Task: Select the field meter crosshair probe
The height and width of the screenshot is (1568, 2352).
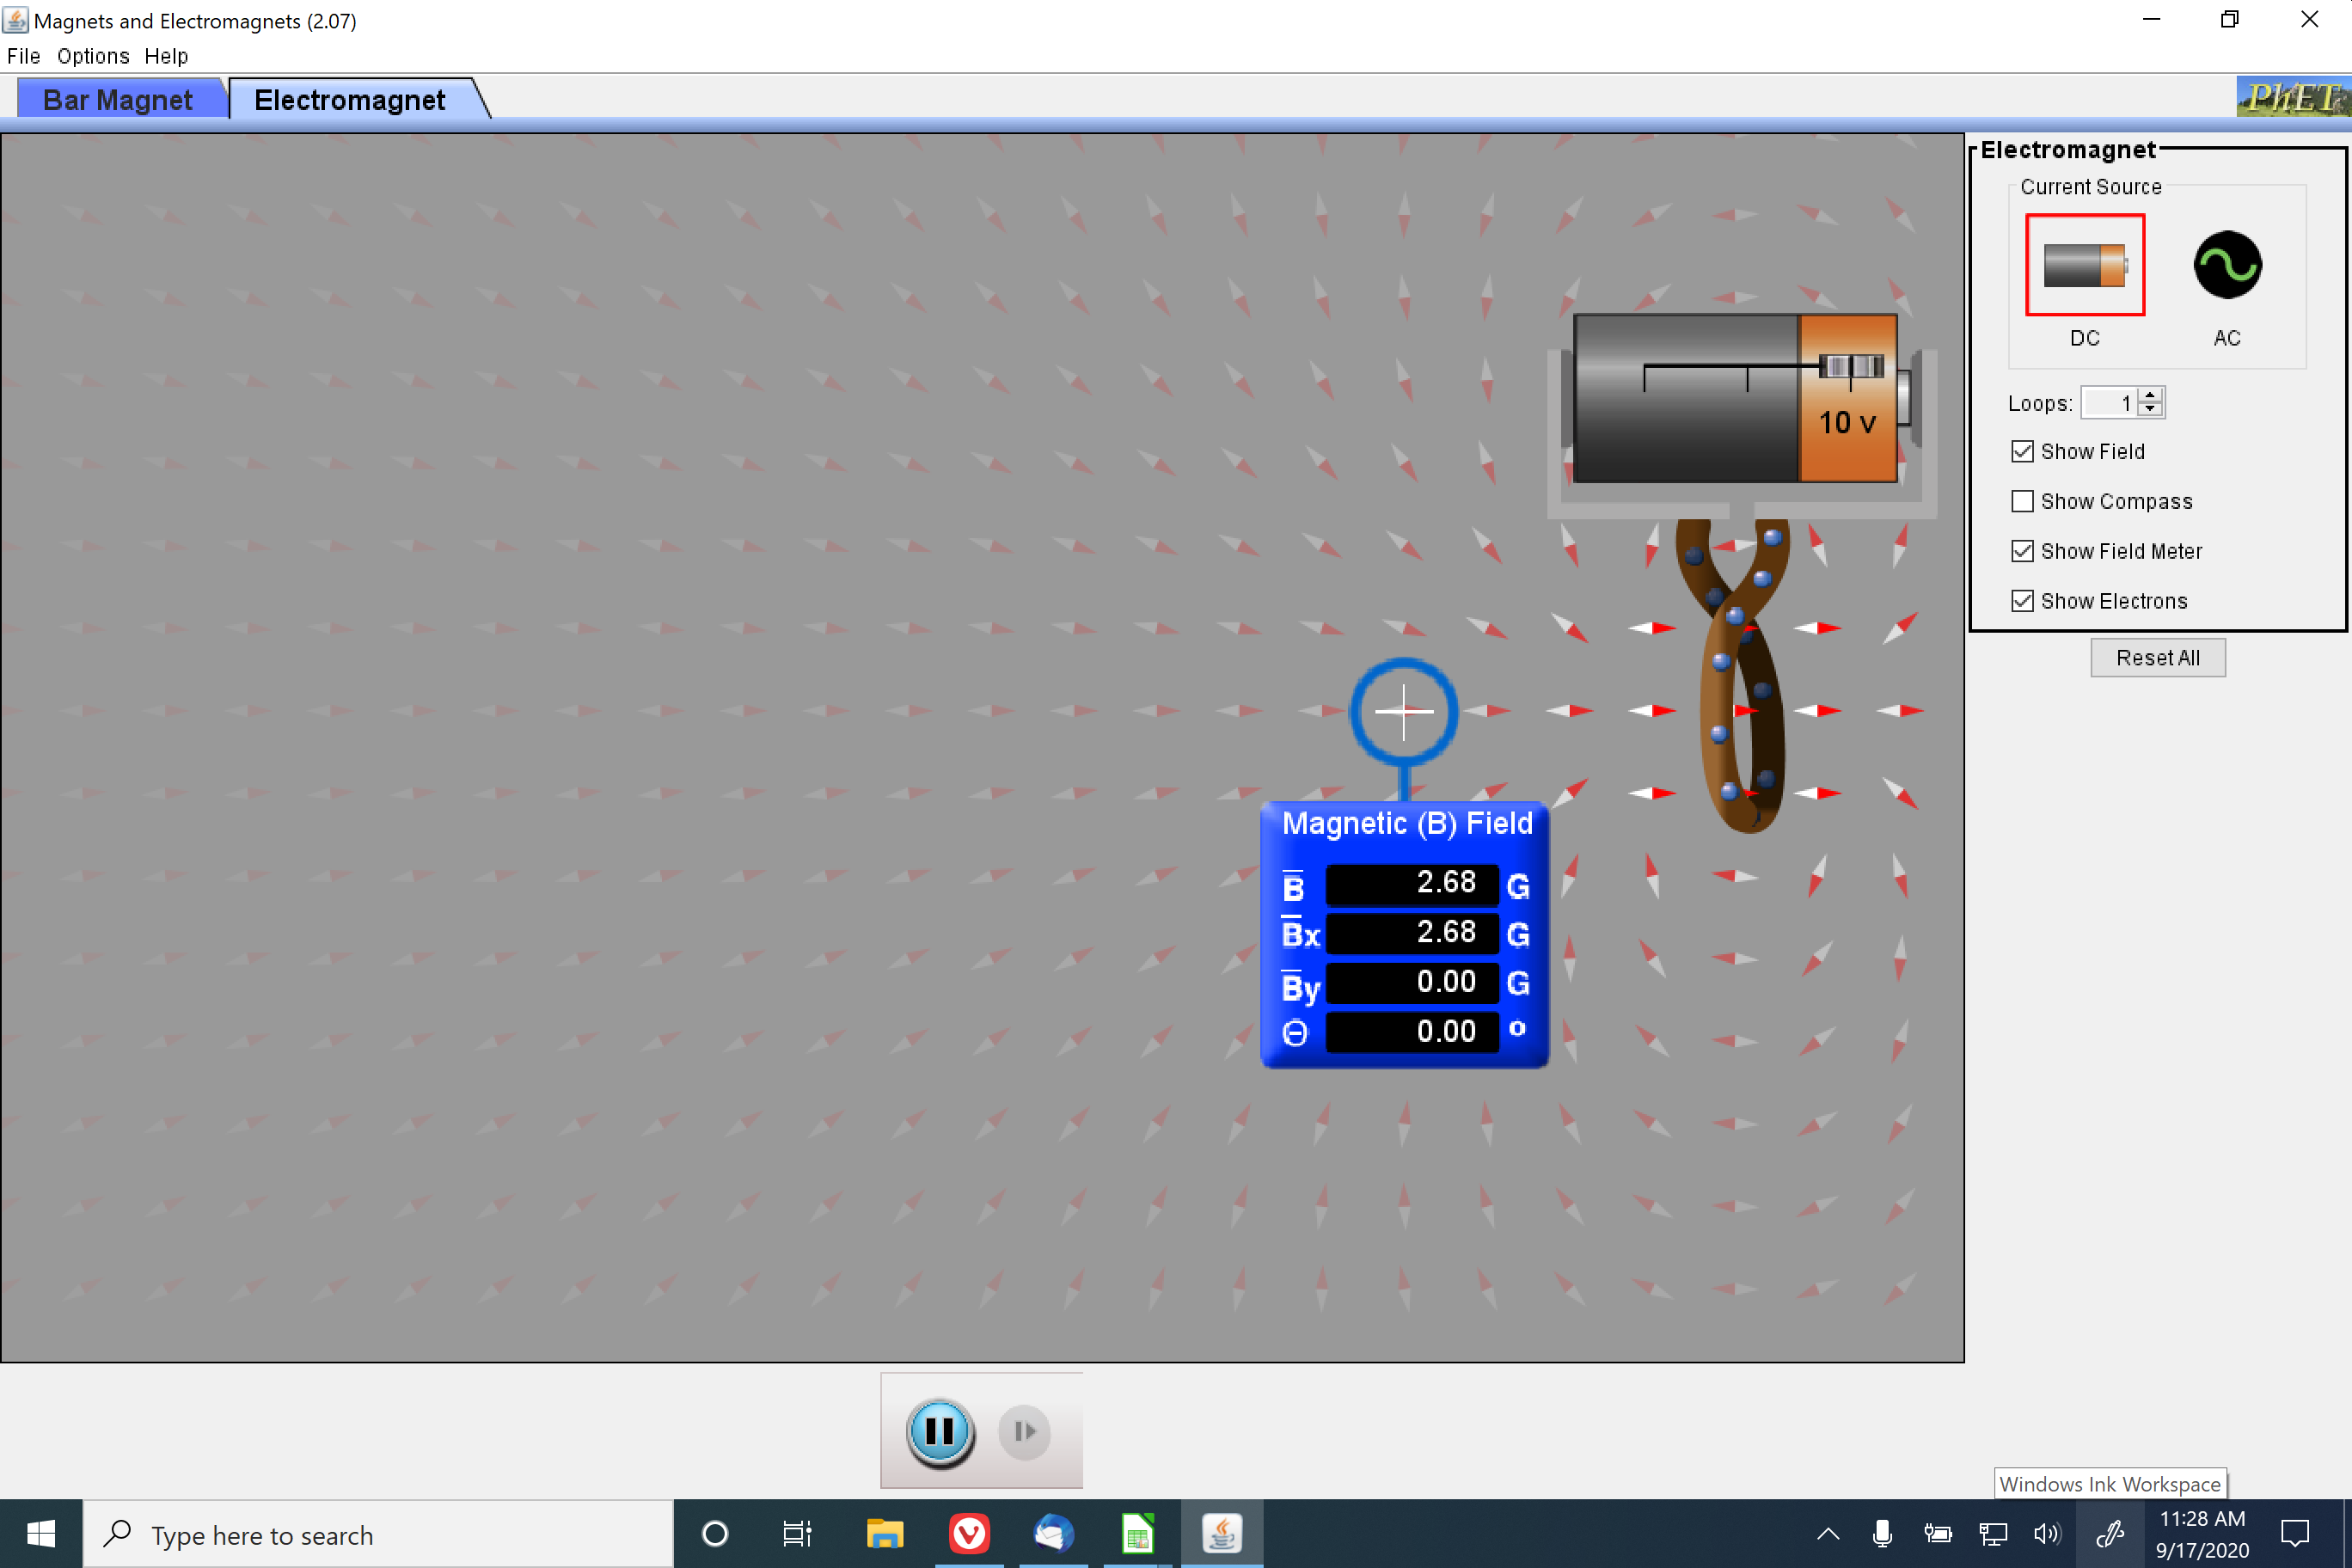Action: pyautogui.click(x=1404, y=711)
